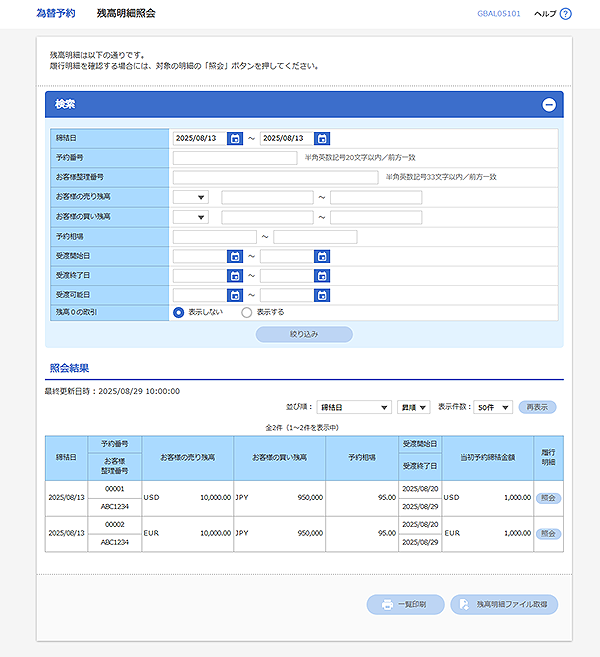600x657 pixels.
Task: Open calendar for 受渡終了日 end date
Action: point(322,276)
